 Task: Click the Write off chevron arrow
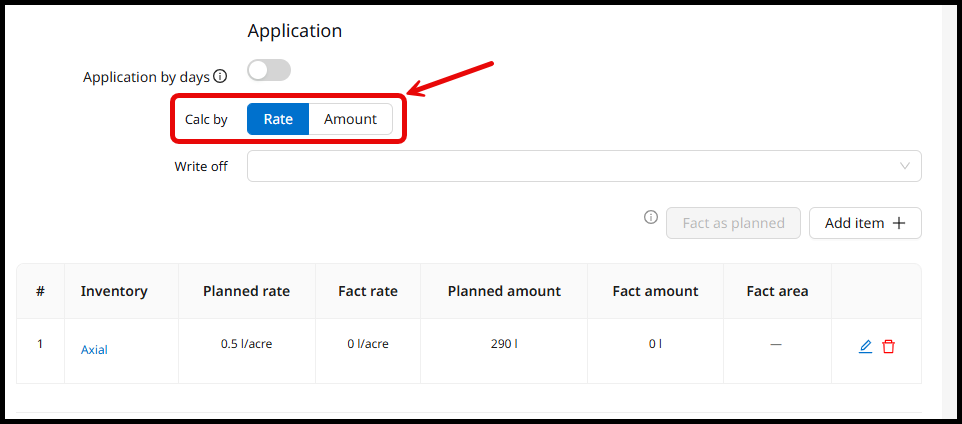click(x=905, y=166)
